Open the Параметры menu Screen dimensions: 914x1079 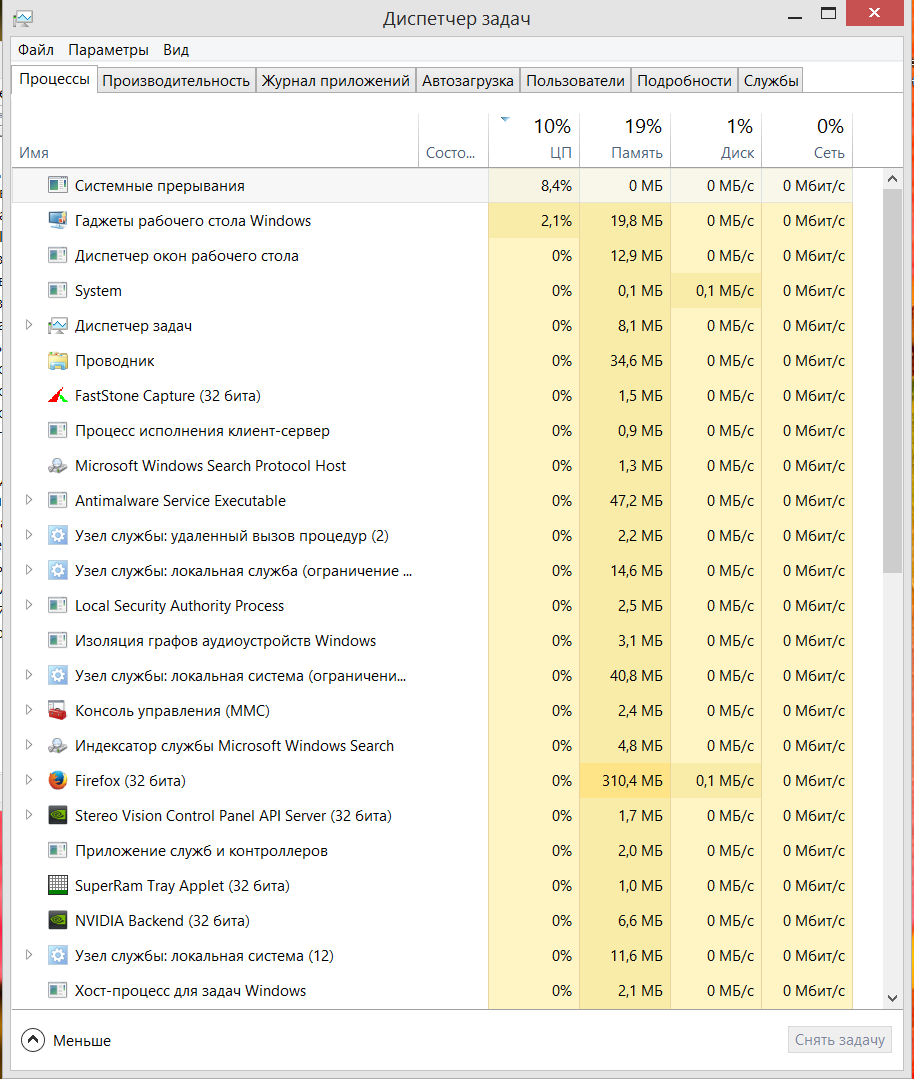108,50
